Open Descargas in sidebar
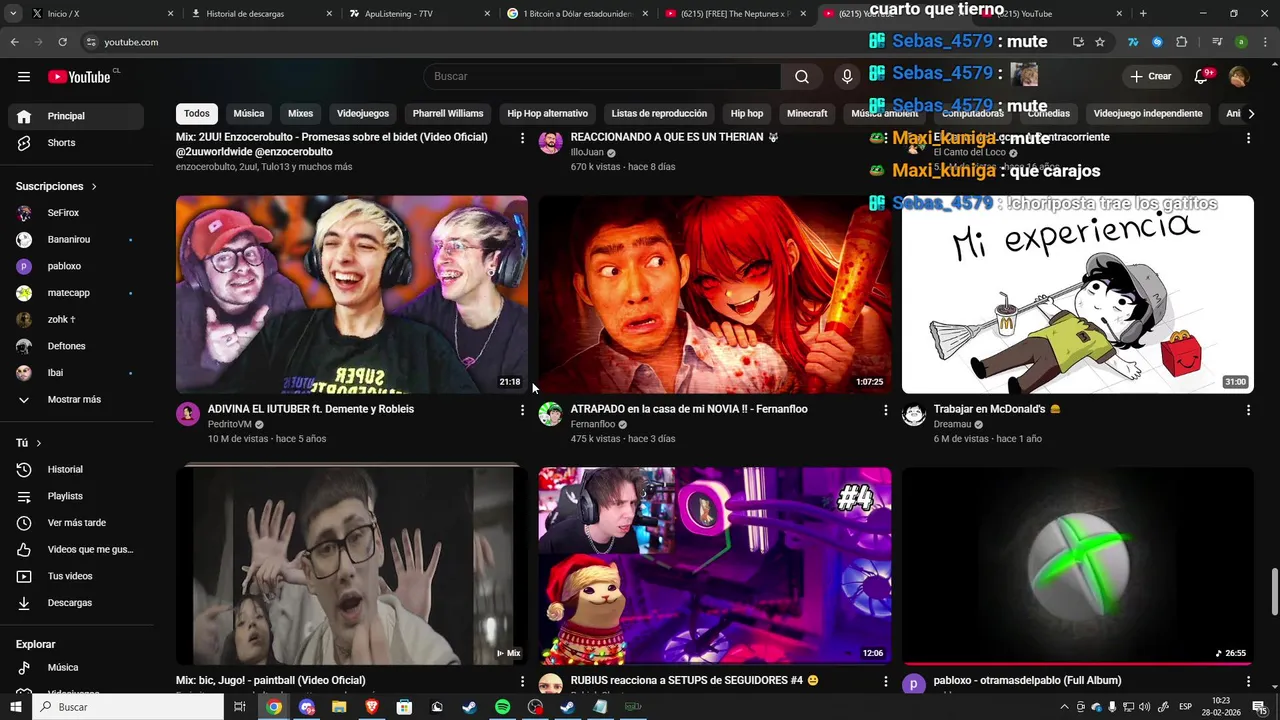 [x=78, y=603]
